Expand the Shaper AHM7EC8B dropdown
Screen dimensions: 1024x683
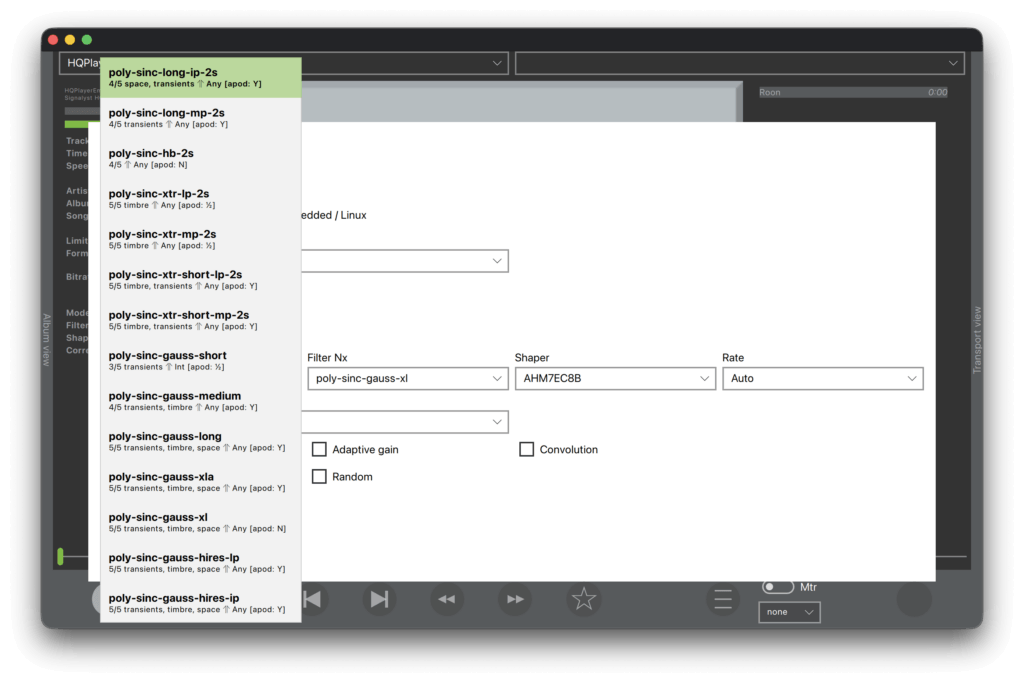click(x=615, y=379)
